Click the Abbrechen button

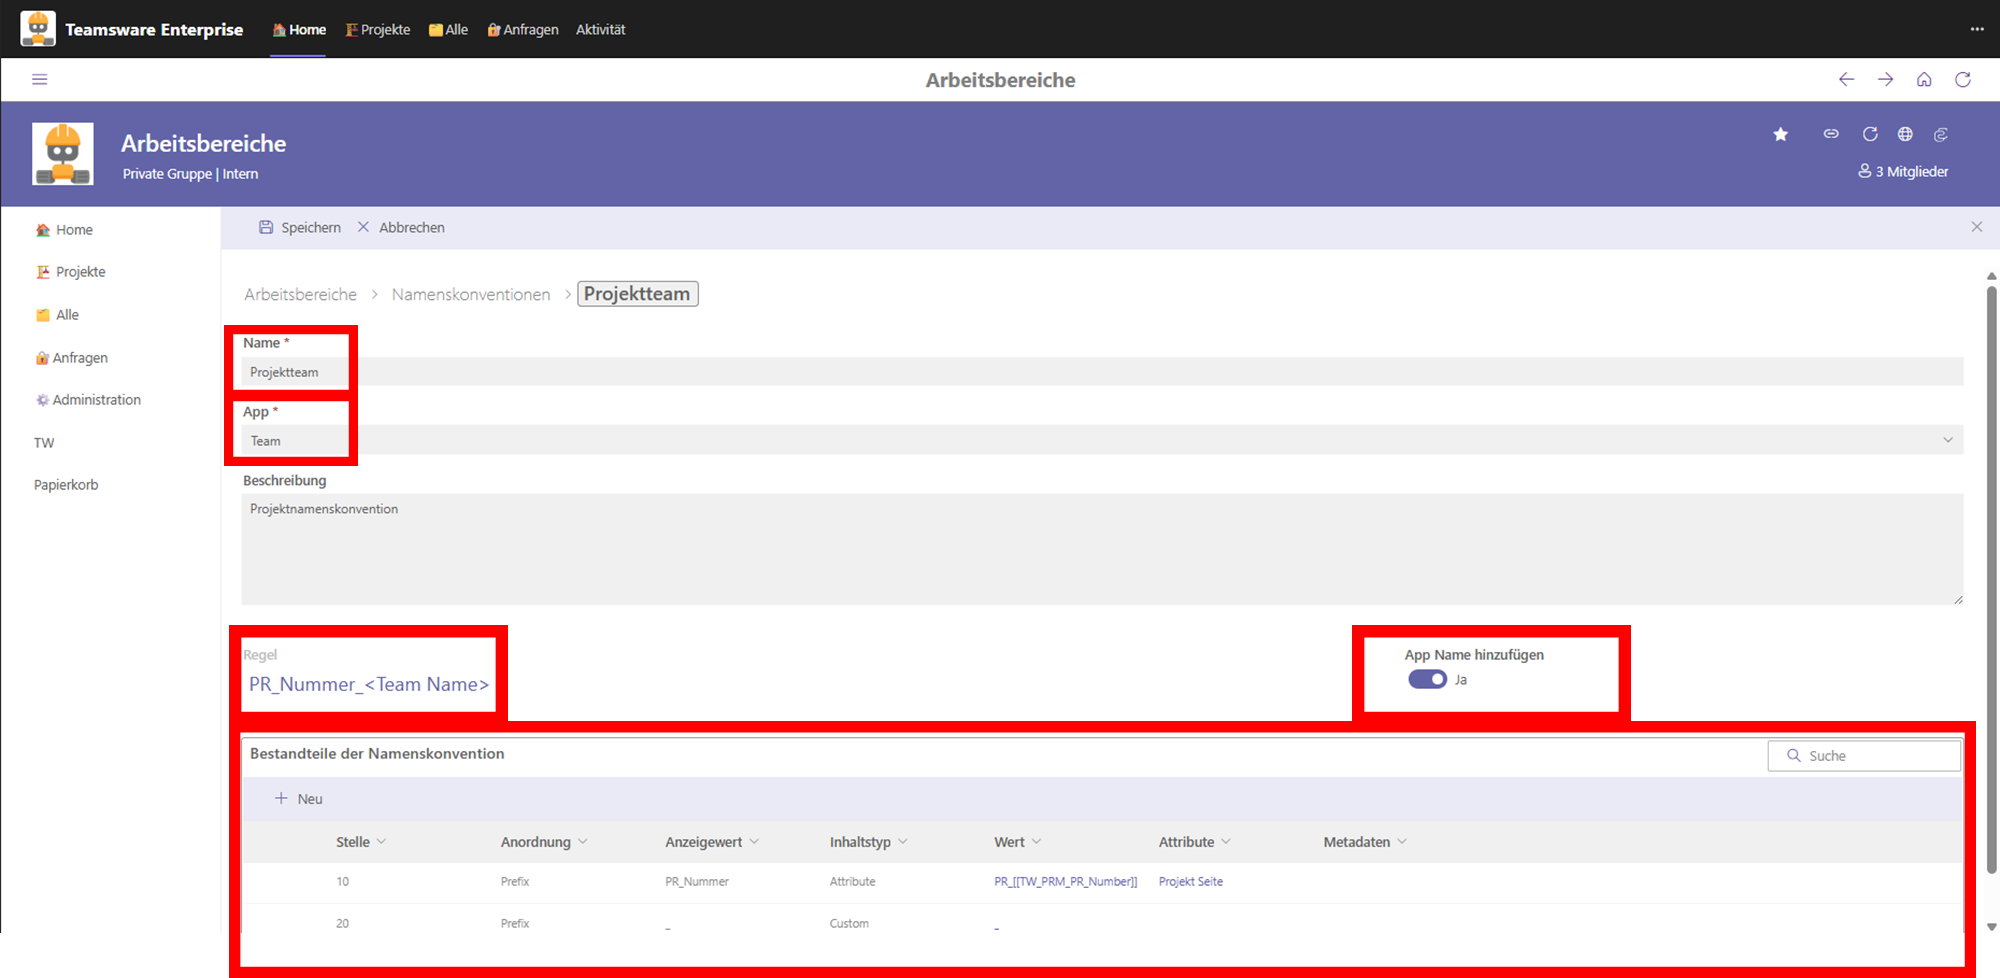pos(402,228)
